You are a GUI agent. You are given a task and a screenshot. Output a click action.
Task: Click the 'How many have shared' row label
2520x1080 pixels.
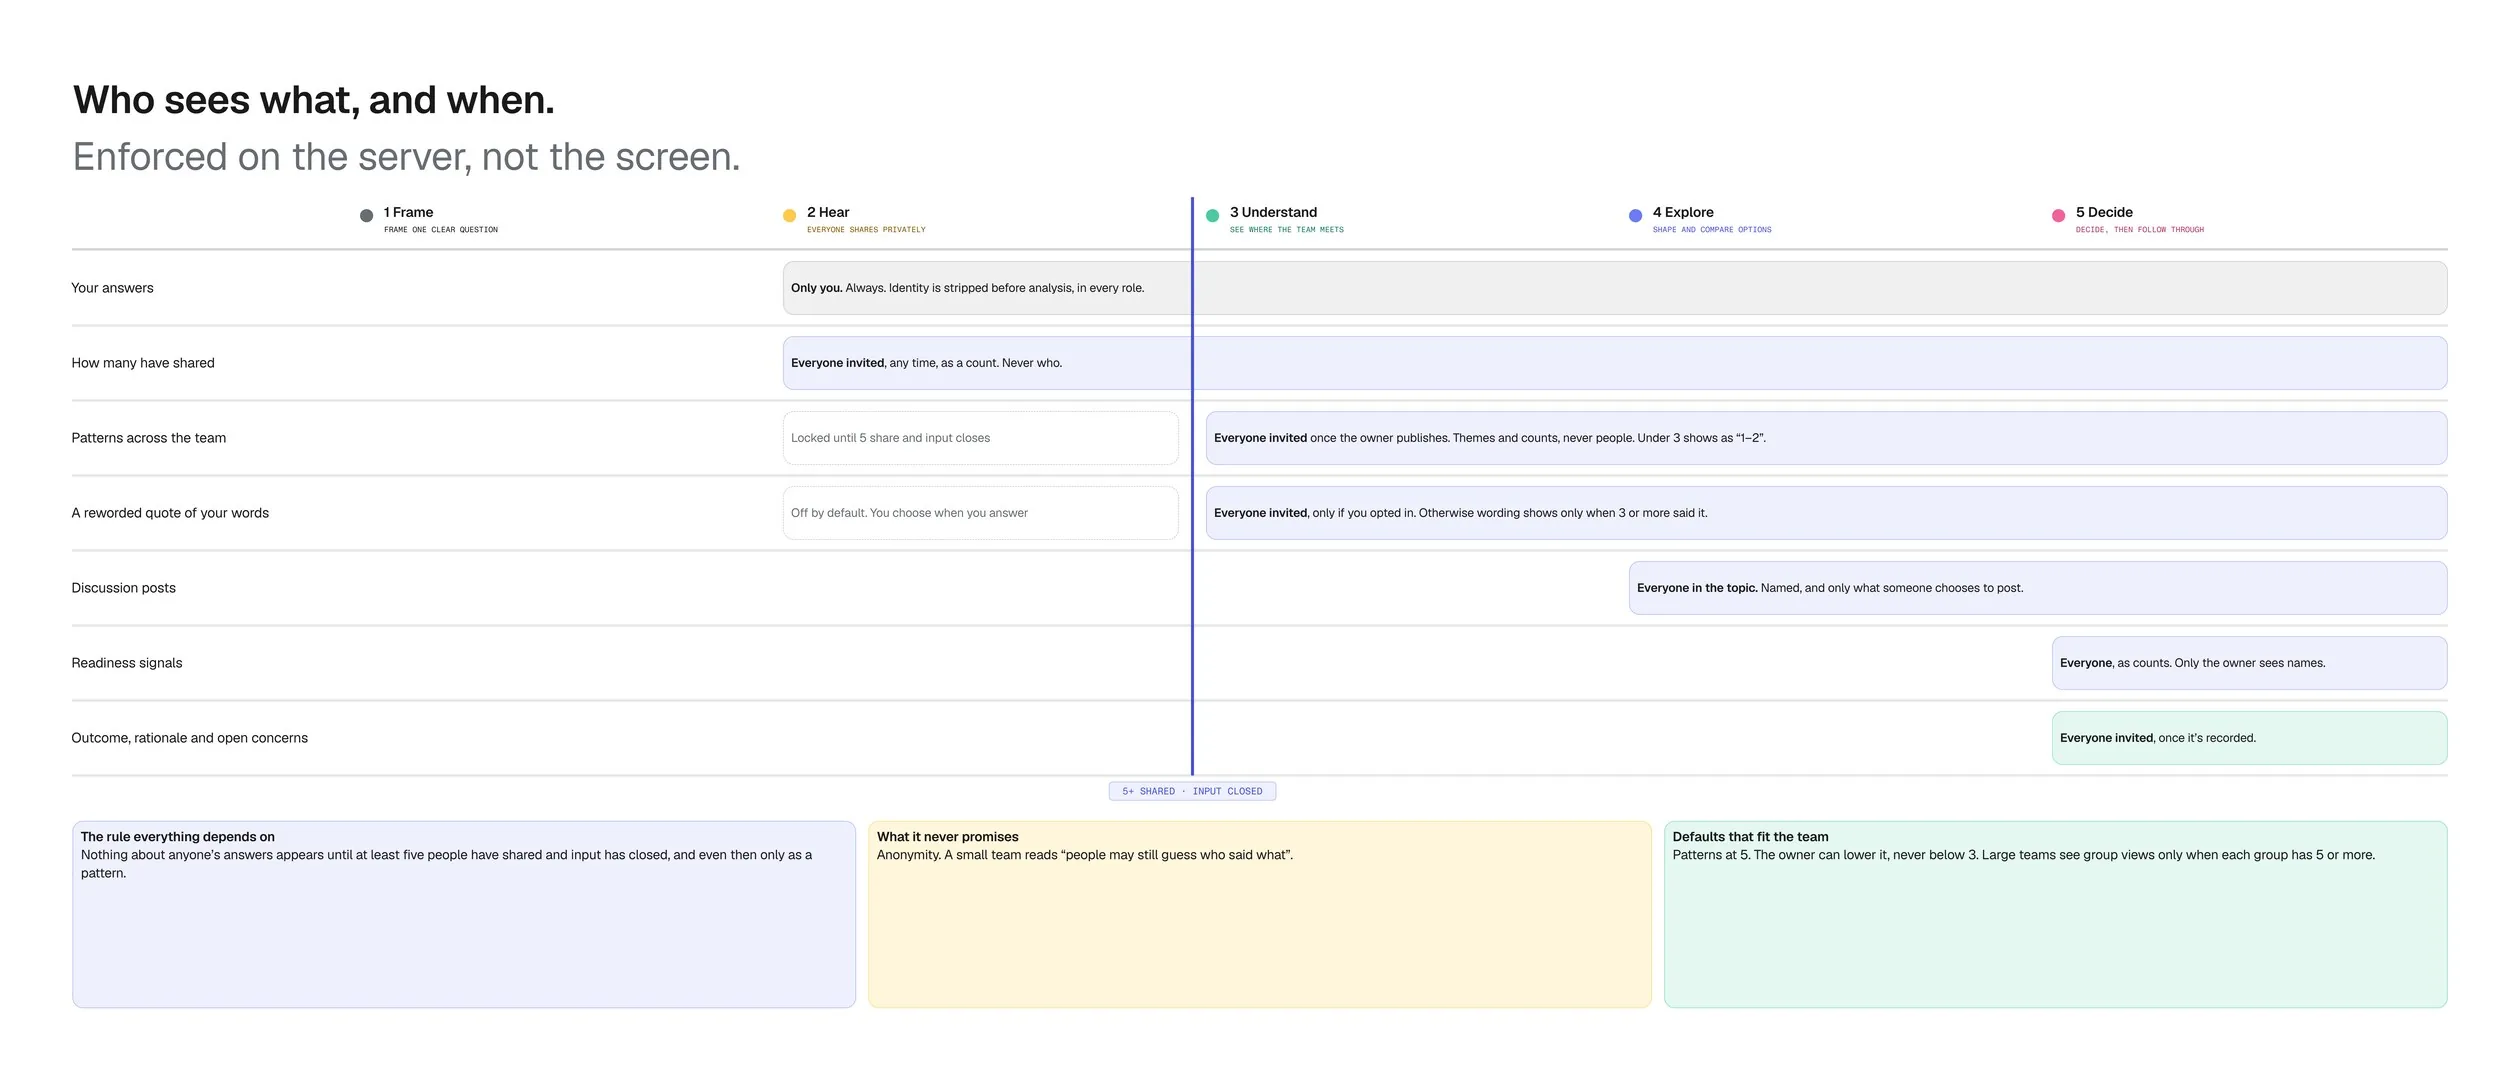point(143,363)
